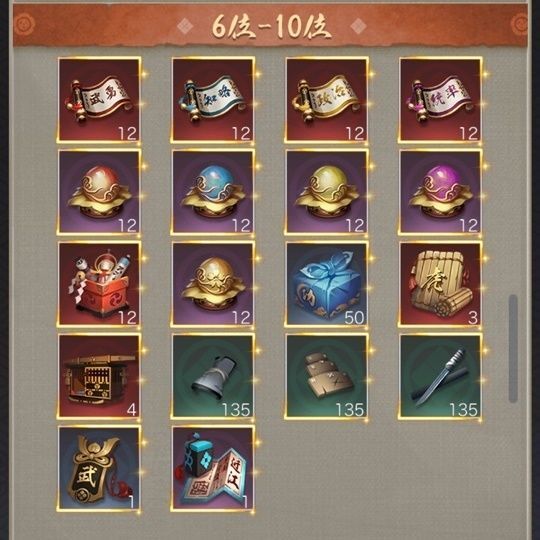
Task: Select the red orb reward item
Action: point(99,192)
